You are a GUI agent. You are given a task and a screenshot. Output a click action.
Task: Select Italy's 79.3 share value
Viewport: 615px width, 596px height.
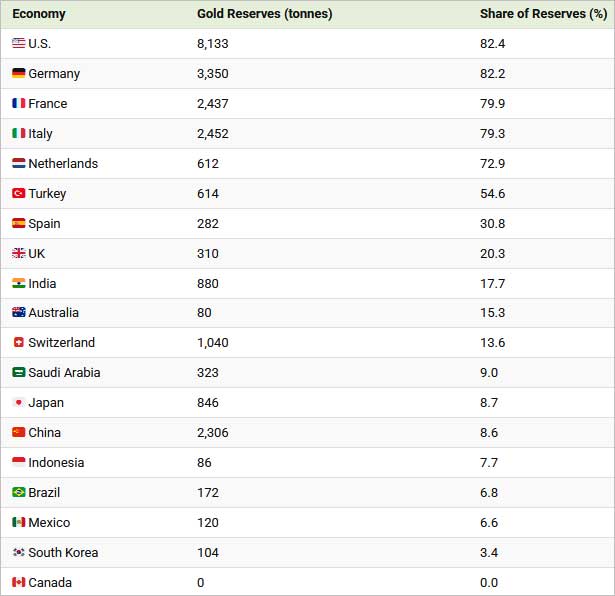point(493,134)
